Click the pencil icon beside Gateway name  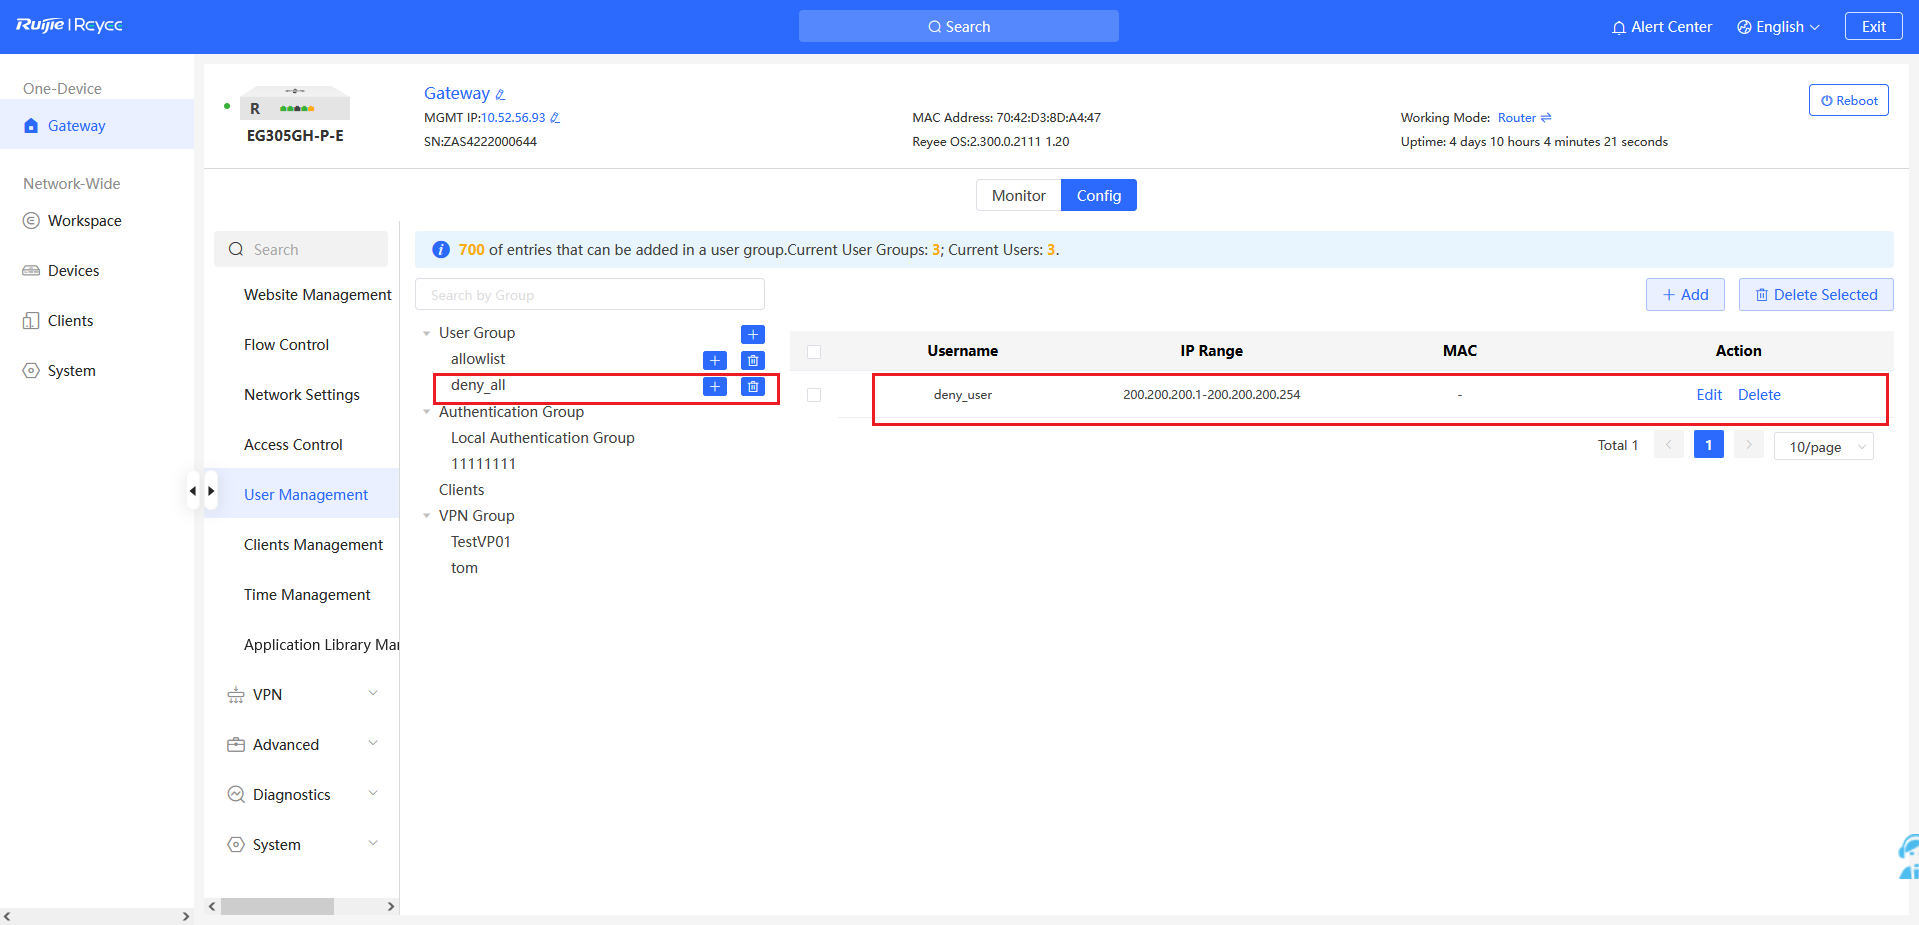click(x=500, y=95)
